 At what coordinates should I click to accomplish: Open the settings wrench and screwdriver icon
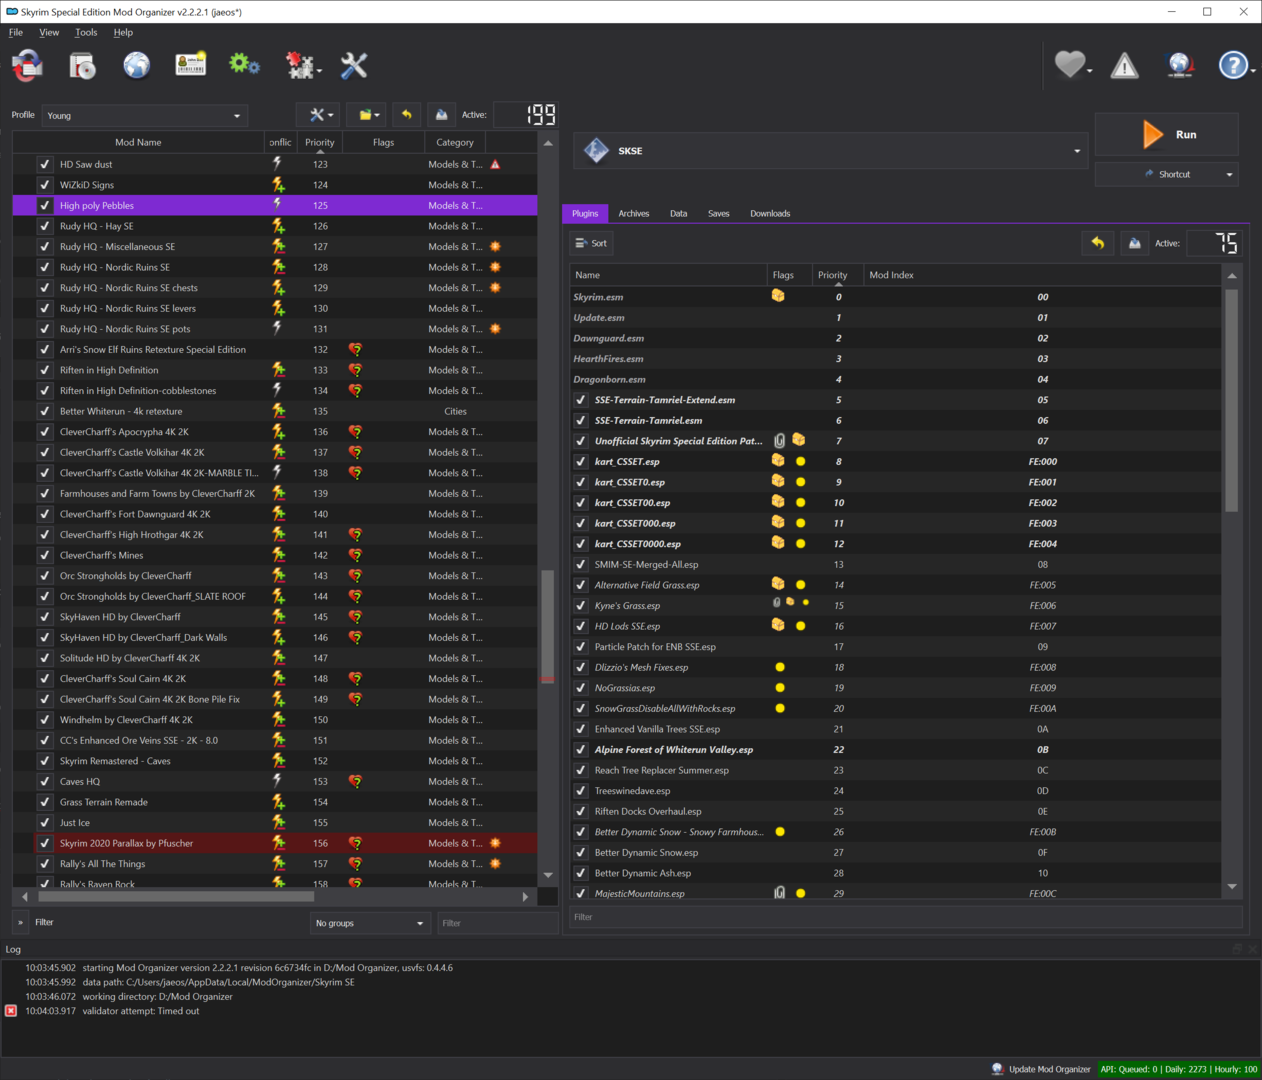pyautogui.click(x=354, y=66)
